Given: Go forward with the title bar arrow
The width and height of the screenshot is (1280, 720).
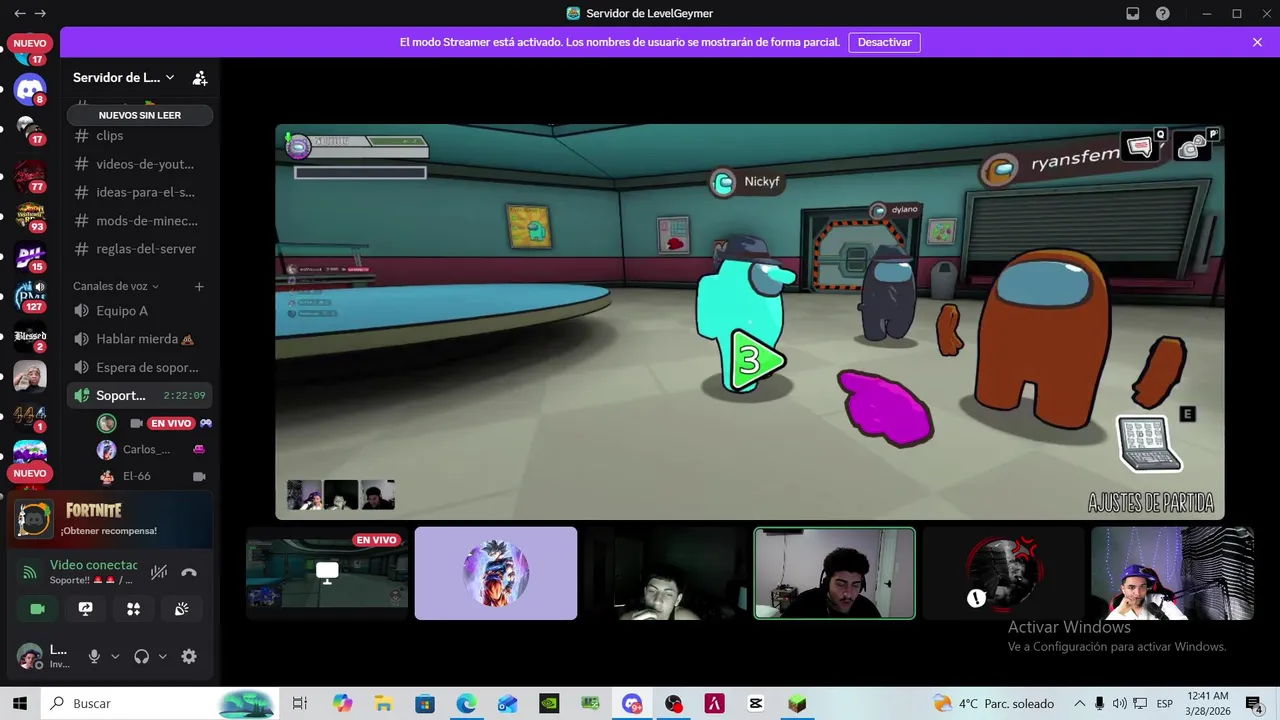Looking at the screenshot, I should pyautogui.click(x=40, y=14).
